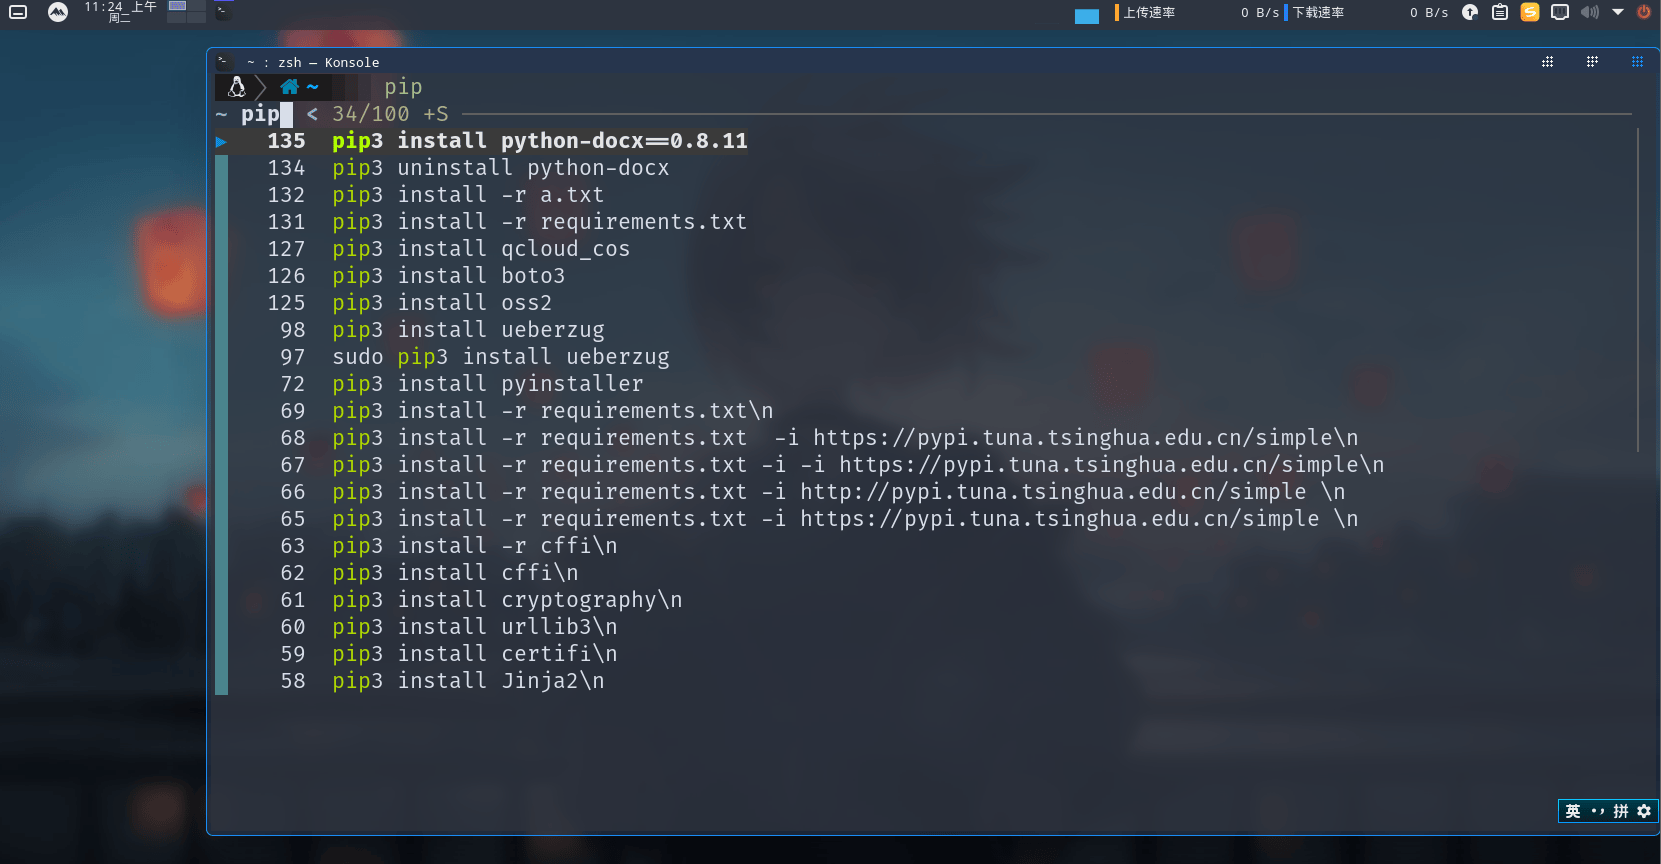Click the minimize dots button on Konsole titlebar
Image resolution: width=1661 pixels, height=864 pixels.
[1548, 62]
